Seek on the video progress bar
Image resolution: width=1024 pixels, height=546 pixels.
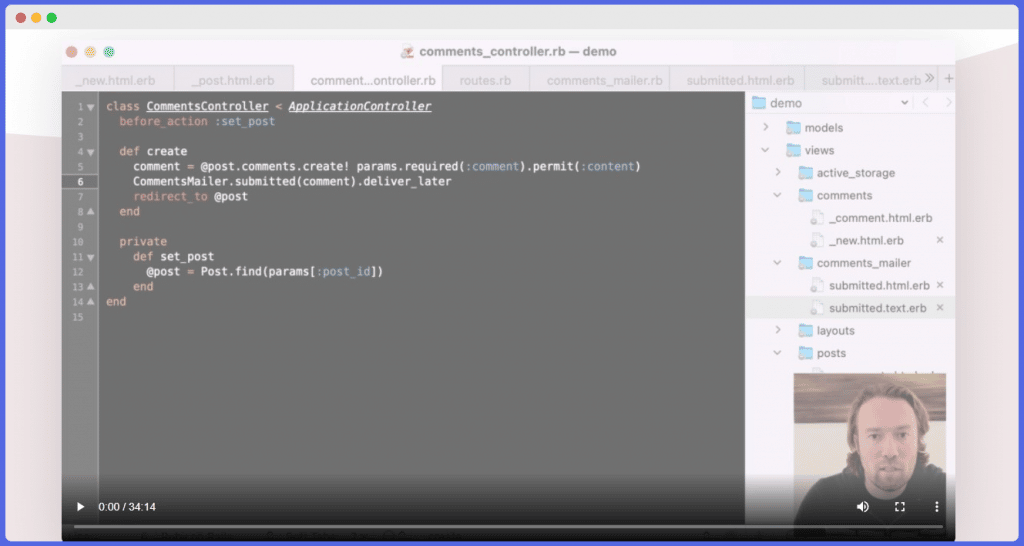click(x=508, y=526)
